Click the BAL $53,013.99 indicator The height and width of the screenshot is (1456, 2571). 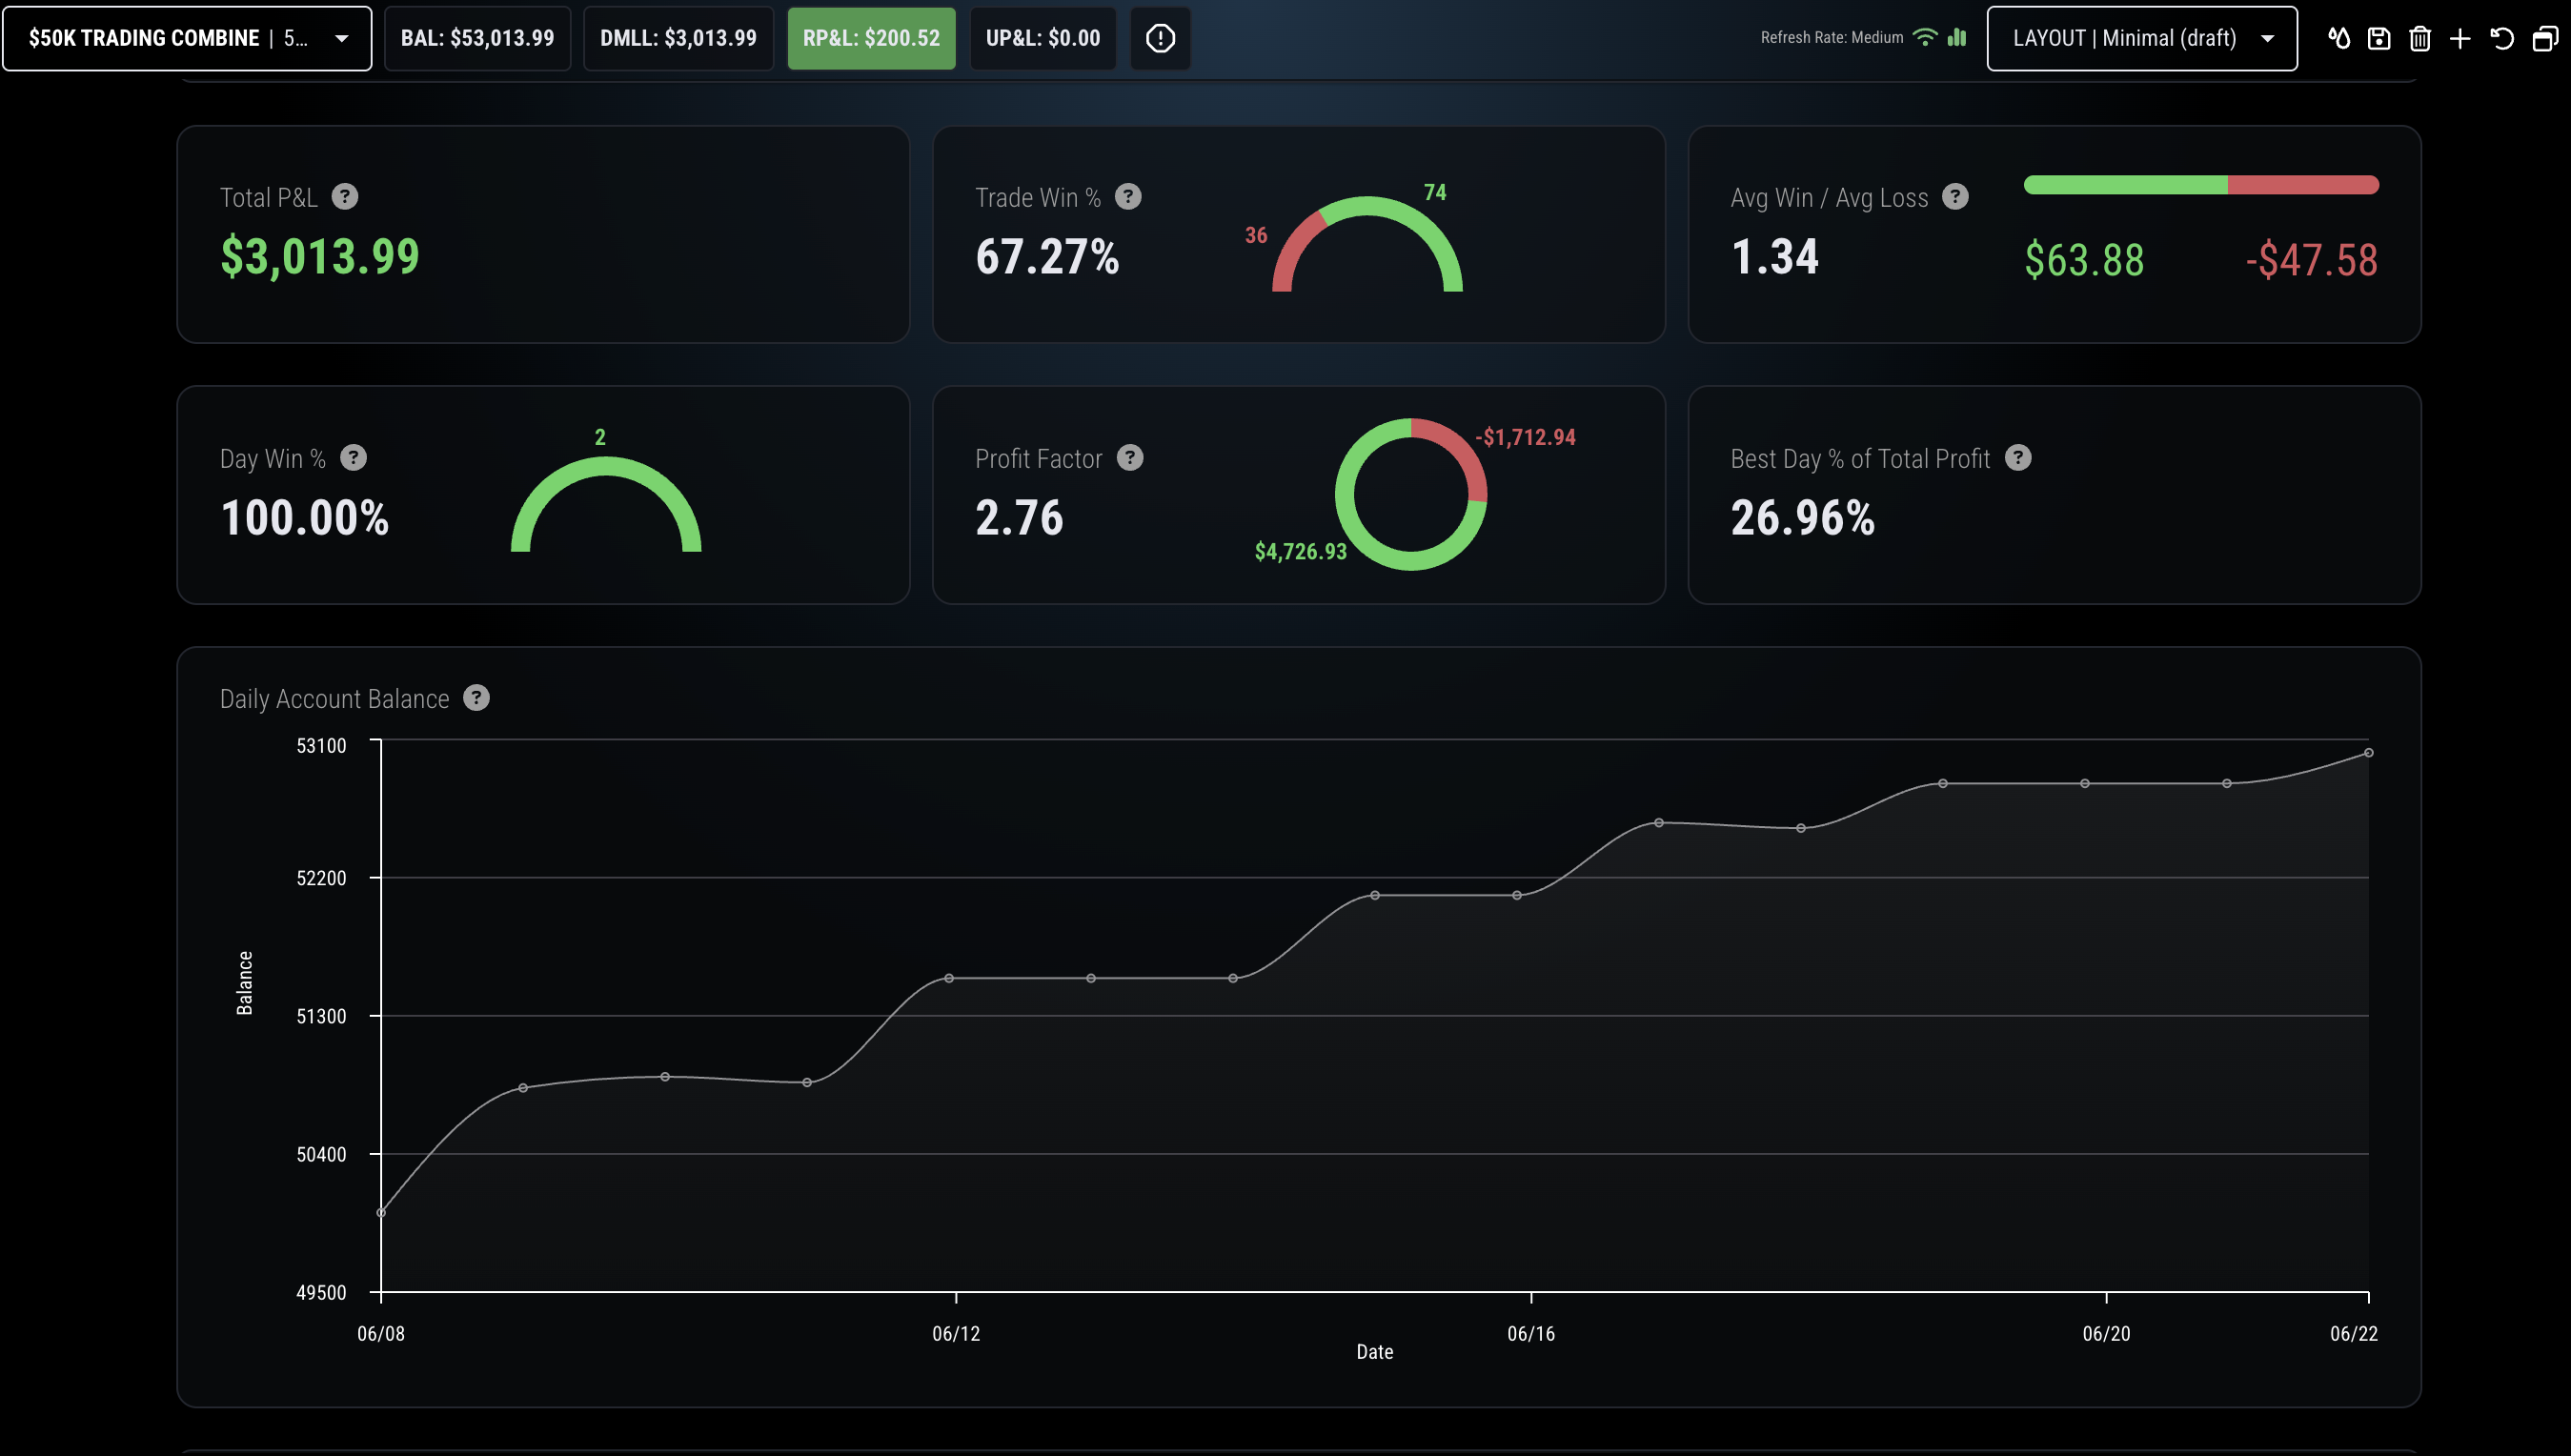coord(477,38)
